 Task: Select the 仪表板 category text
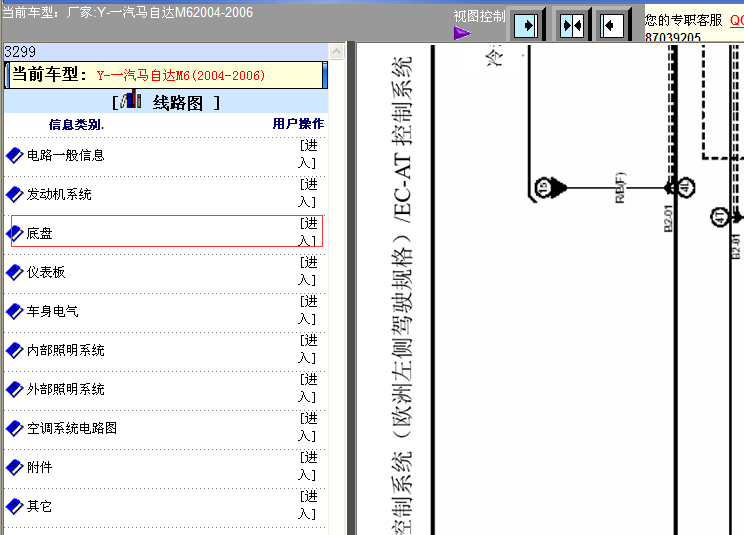(x=46, y=272)
